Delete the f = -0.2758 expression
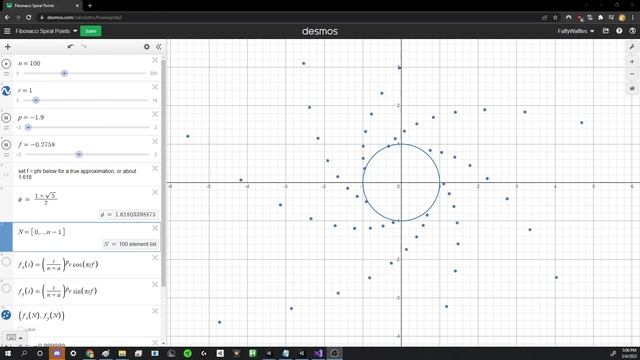The width and height of the screenshot is (640, 360). 155,141
